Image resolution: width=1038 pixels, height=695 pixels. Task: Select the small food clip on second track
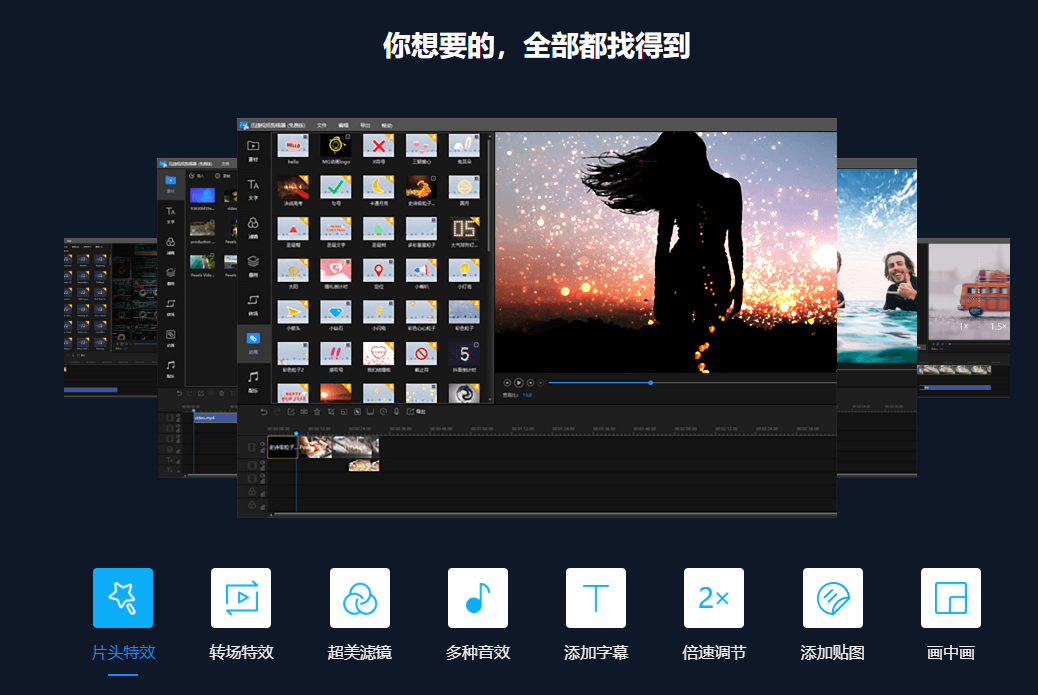(364, 466)
